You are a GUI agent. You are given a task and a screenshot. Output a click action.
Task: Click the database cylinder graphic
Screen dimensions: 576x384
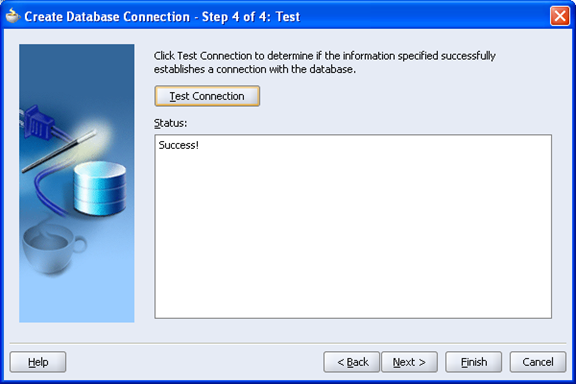(x=100, y=188)
